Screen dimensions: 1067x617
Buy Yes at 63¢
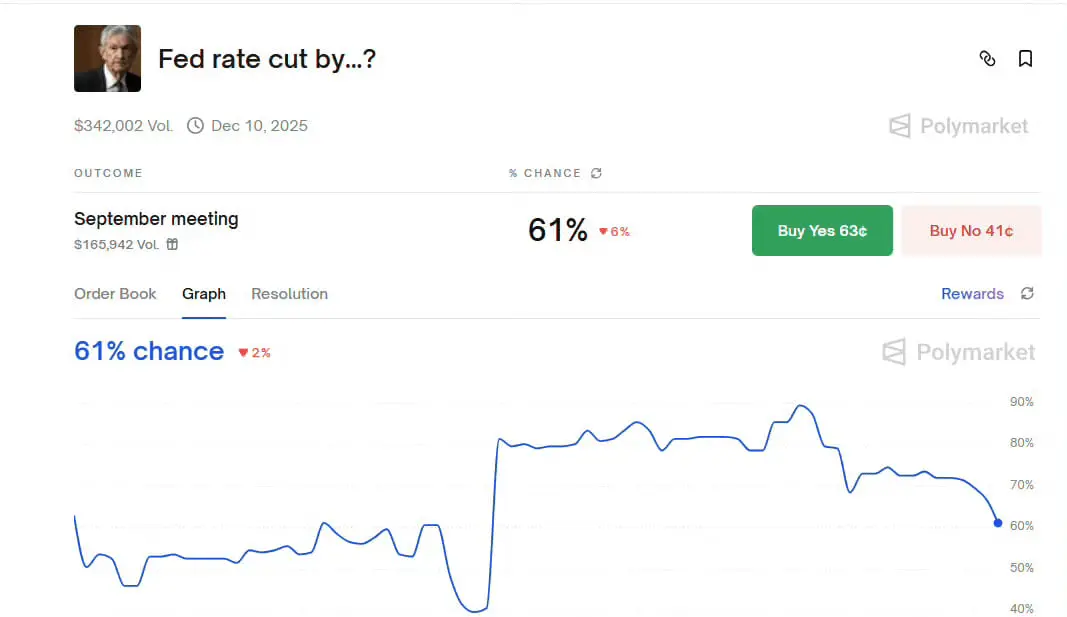coord(822,231)
